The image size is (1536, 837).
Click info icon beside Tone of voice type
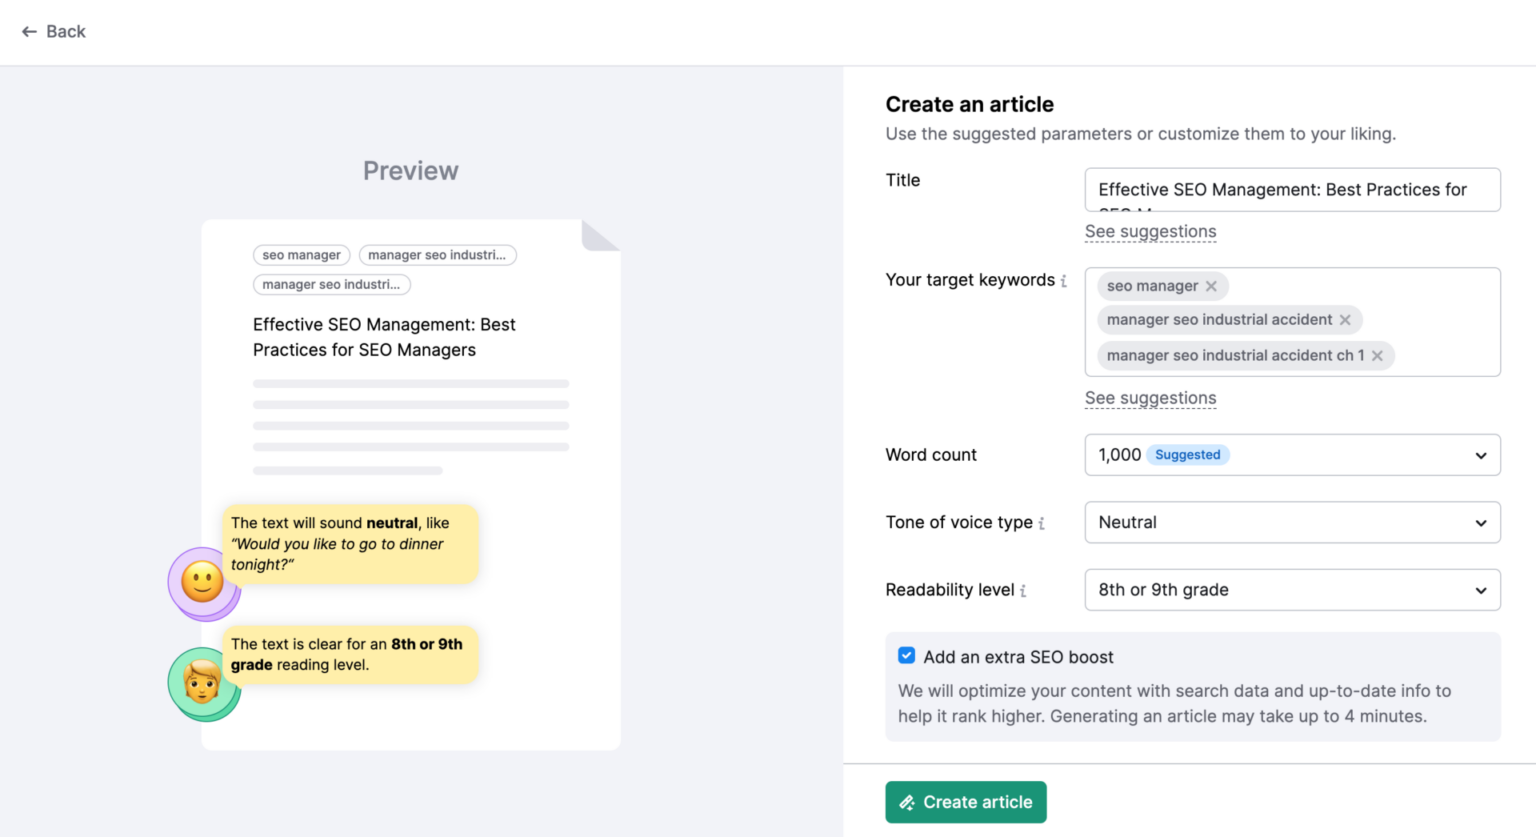point(1041,523)
